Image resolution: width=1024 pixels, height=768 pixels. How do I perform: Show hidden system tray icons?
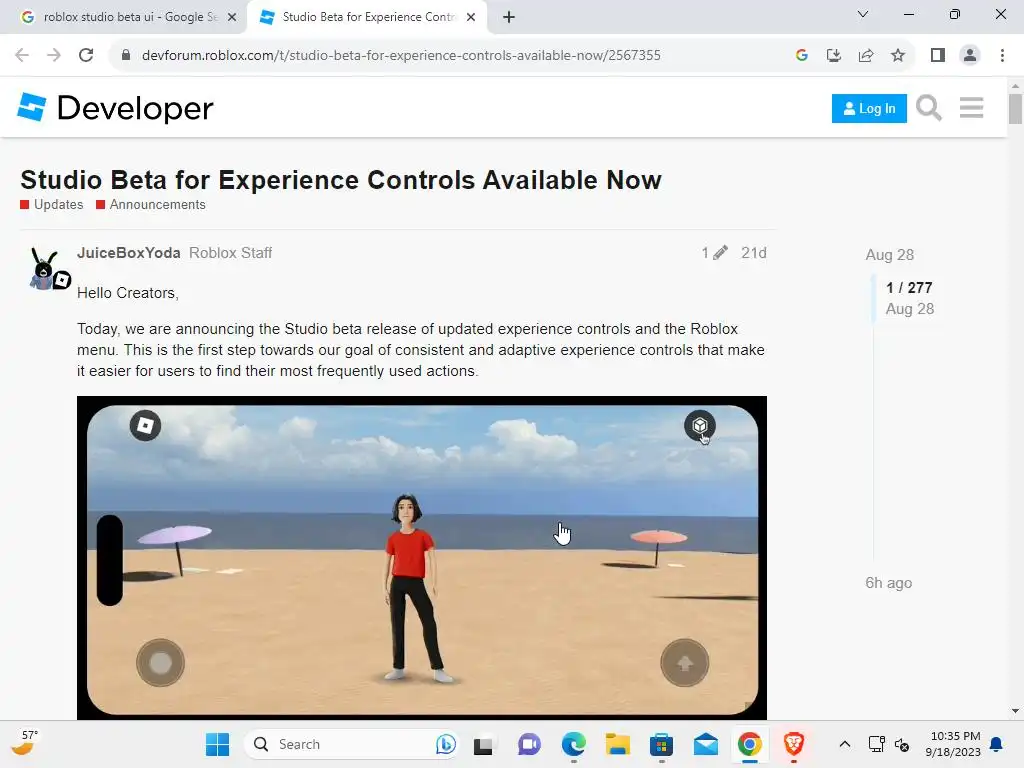844,744
